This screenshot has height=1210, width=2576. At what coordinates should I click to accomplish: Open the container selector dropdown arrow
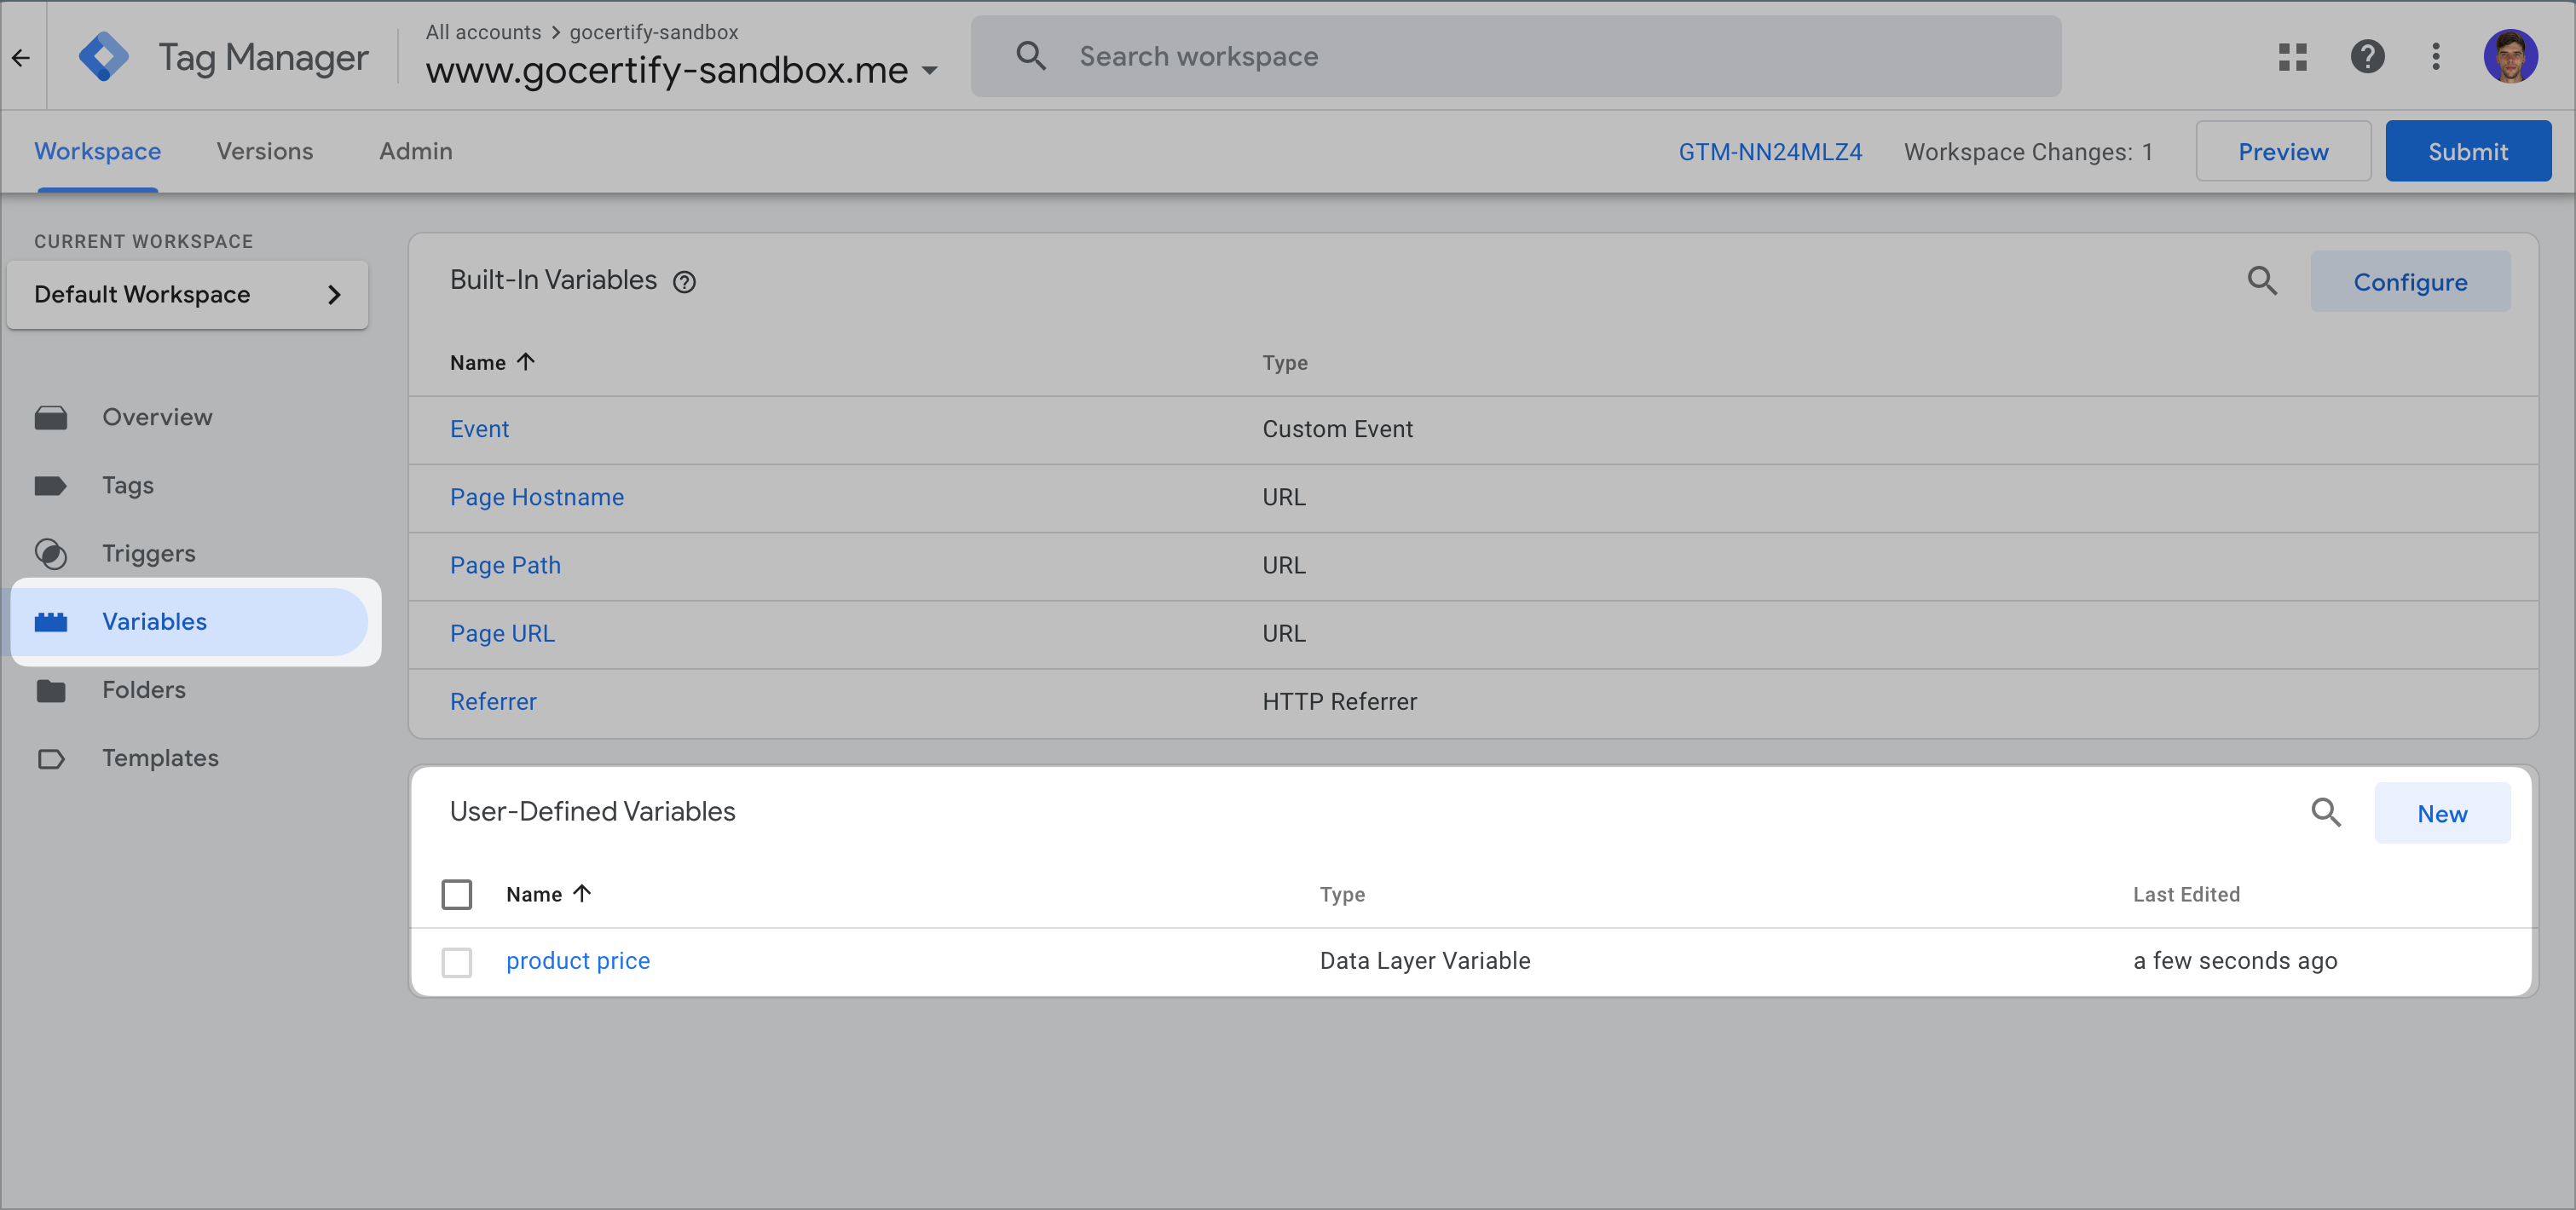click(930, 71)
